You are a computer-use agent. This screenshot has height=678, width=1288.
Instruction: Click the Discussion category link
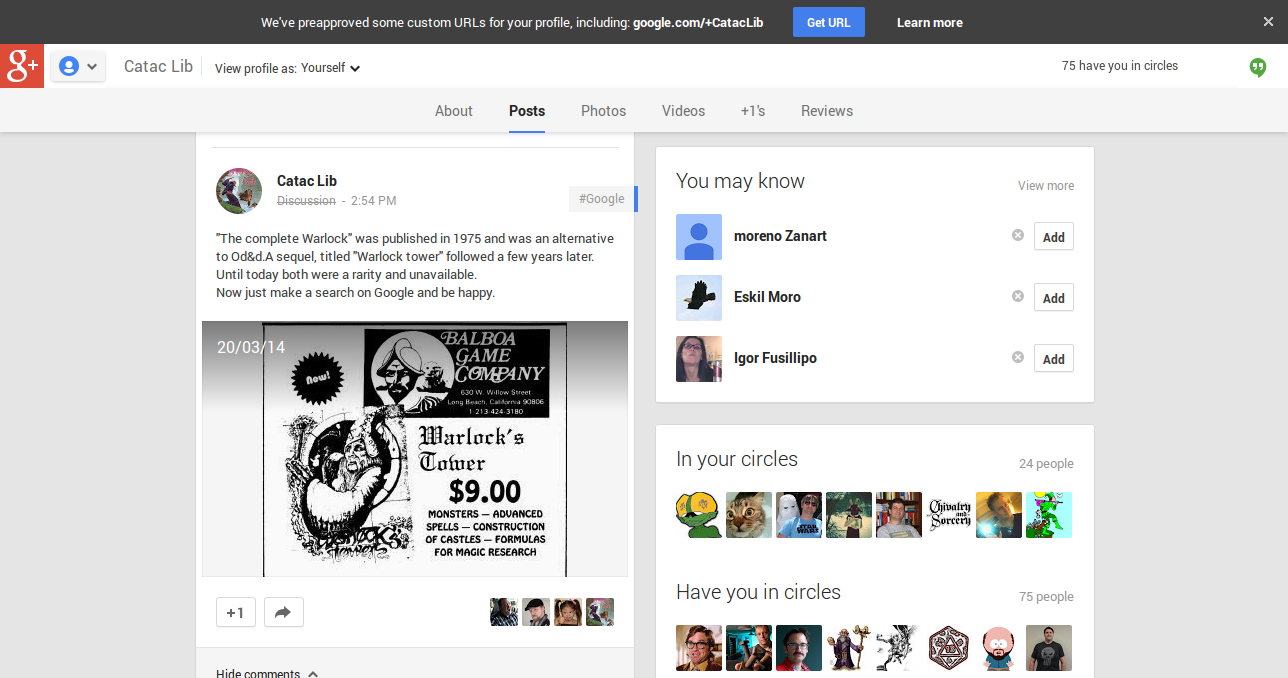tap(306, 201)
